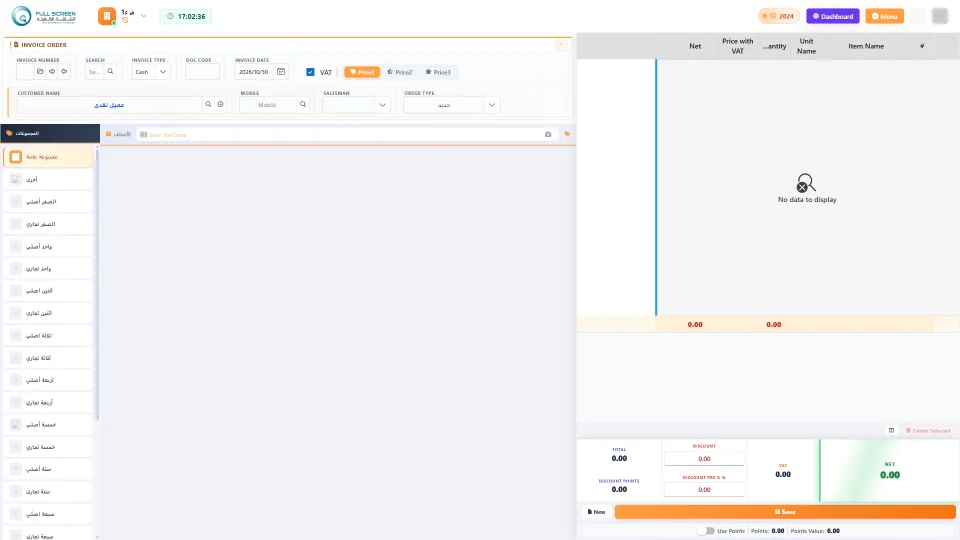Go to previous invoice with left arrow
The height and width of the screenshot is (540, 960).
64,72
